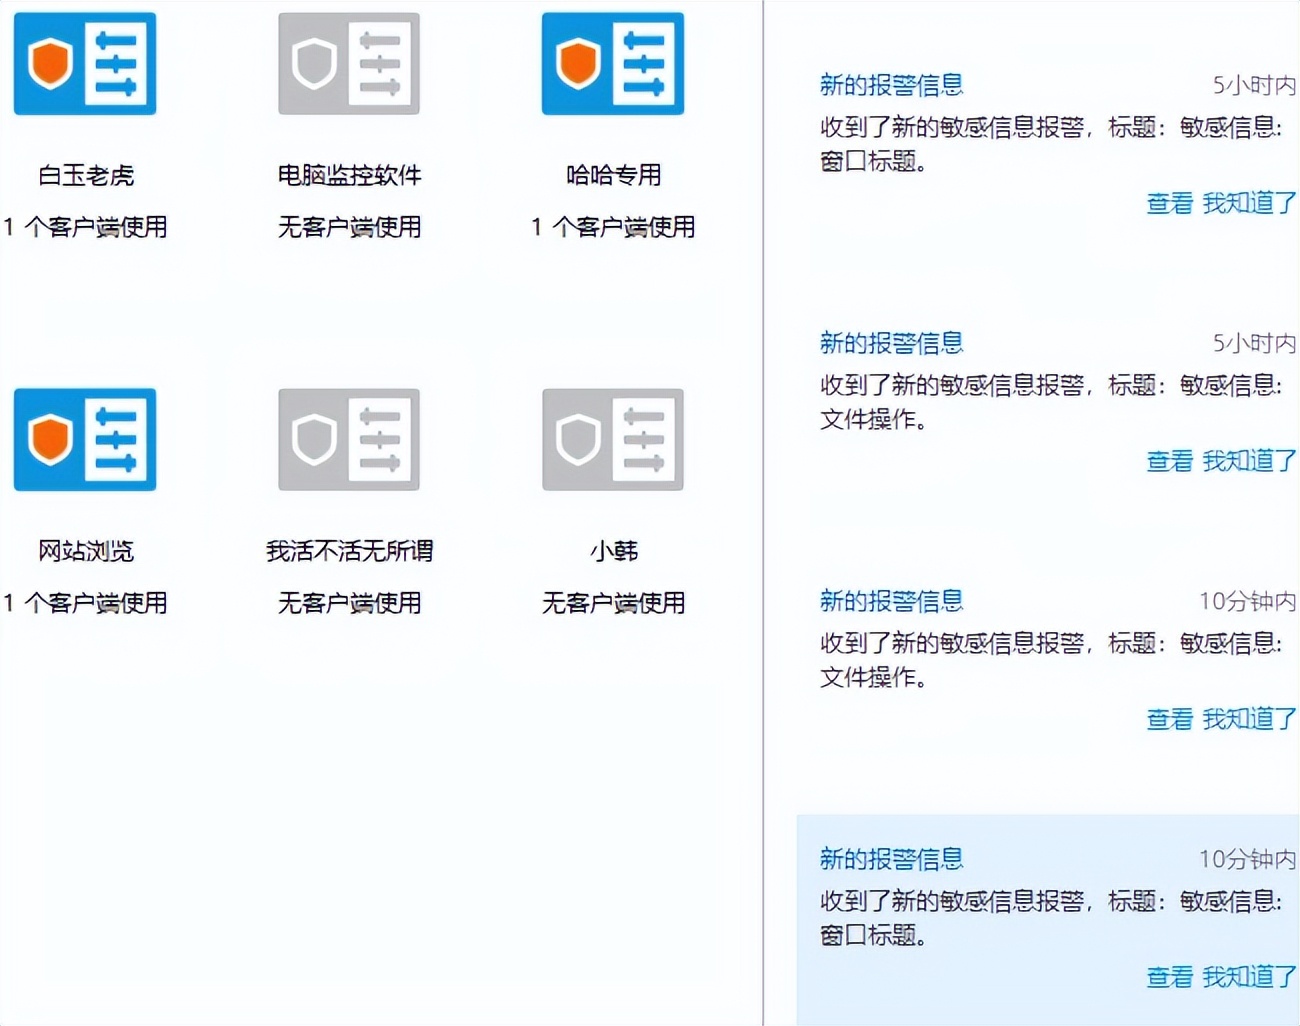Click 查看 on the 10分钟内 文件操作 alert
1300x1026 pixels.
click(x=1168, y=720)
